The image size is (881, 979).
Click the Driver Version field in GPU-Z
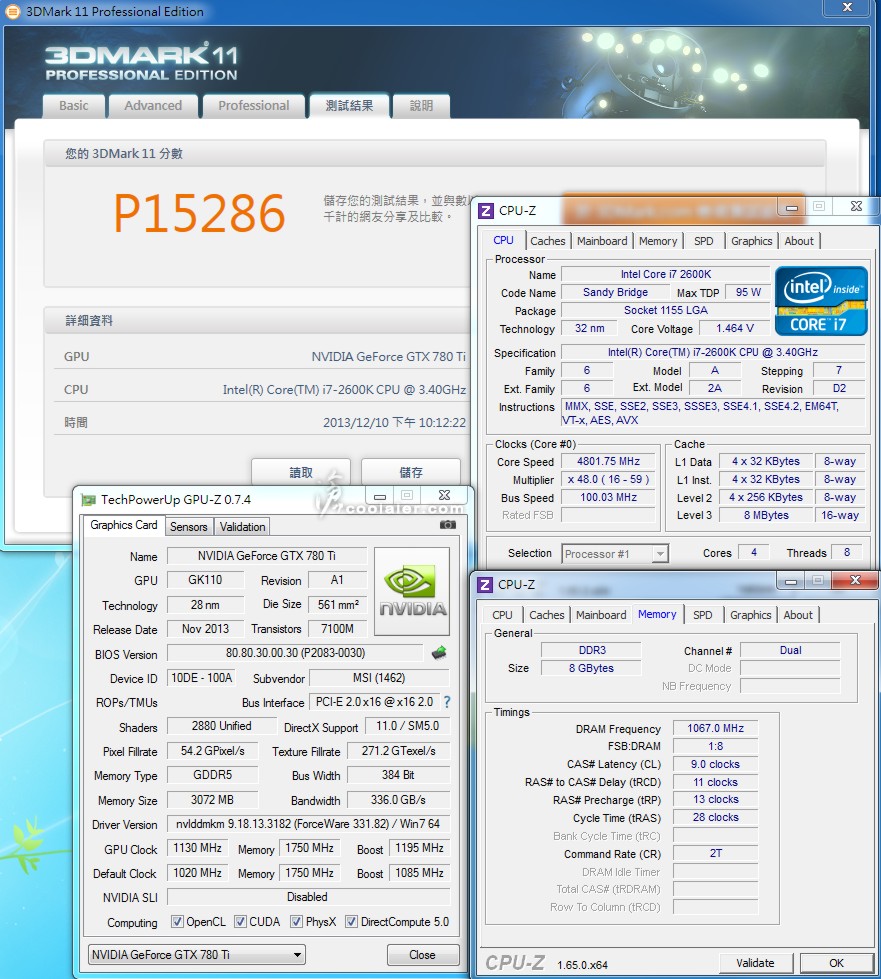click(308, 824)
